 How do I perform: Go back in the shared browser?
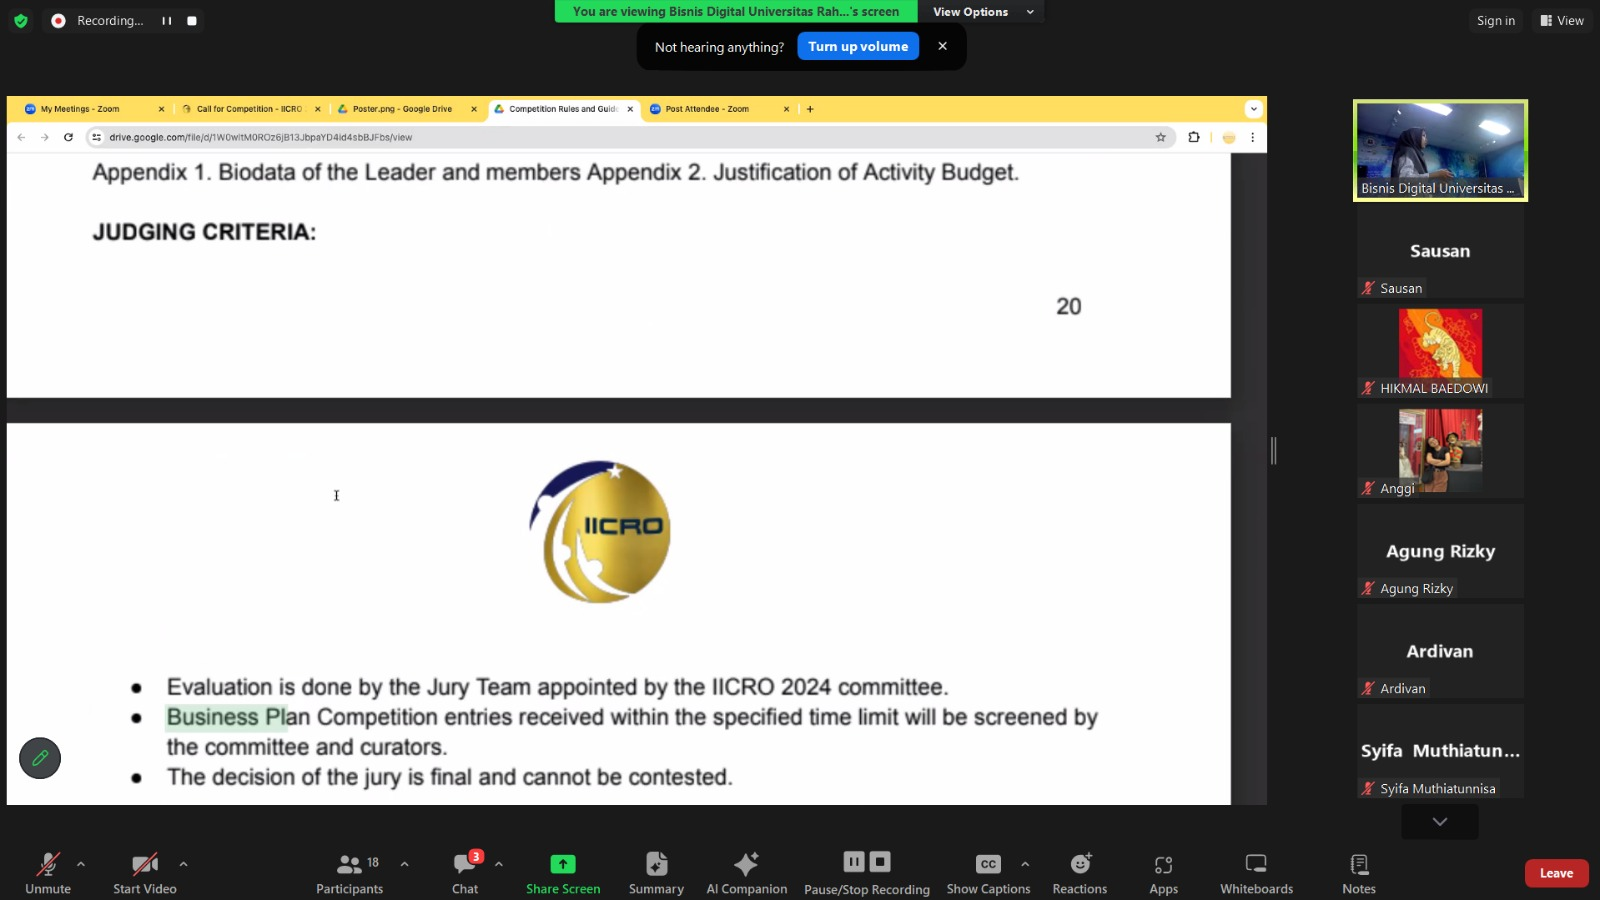point(21,137)
